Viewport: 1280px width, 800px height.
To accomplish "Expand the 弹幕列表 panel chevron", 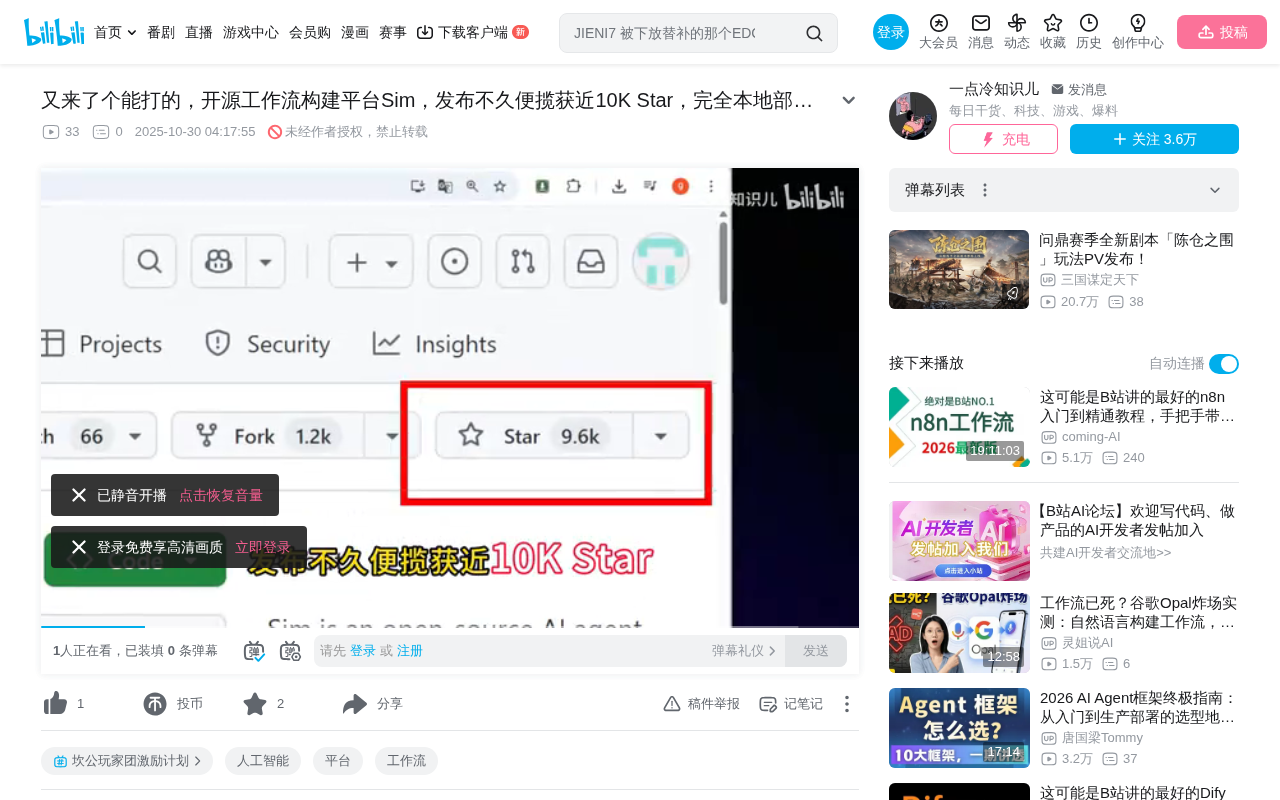I will click(1215, 190).
